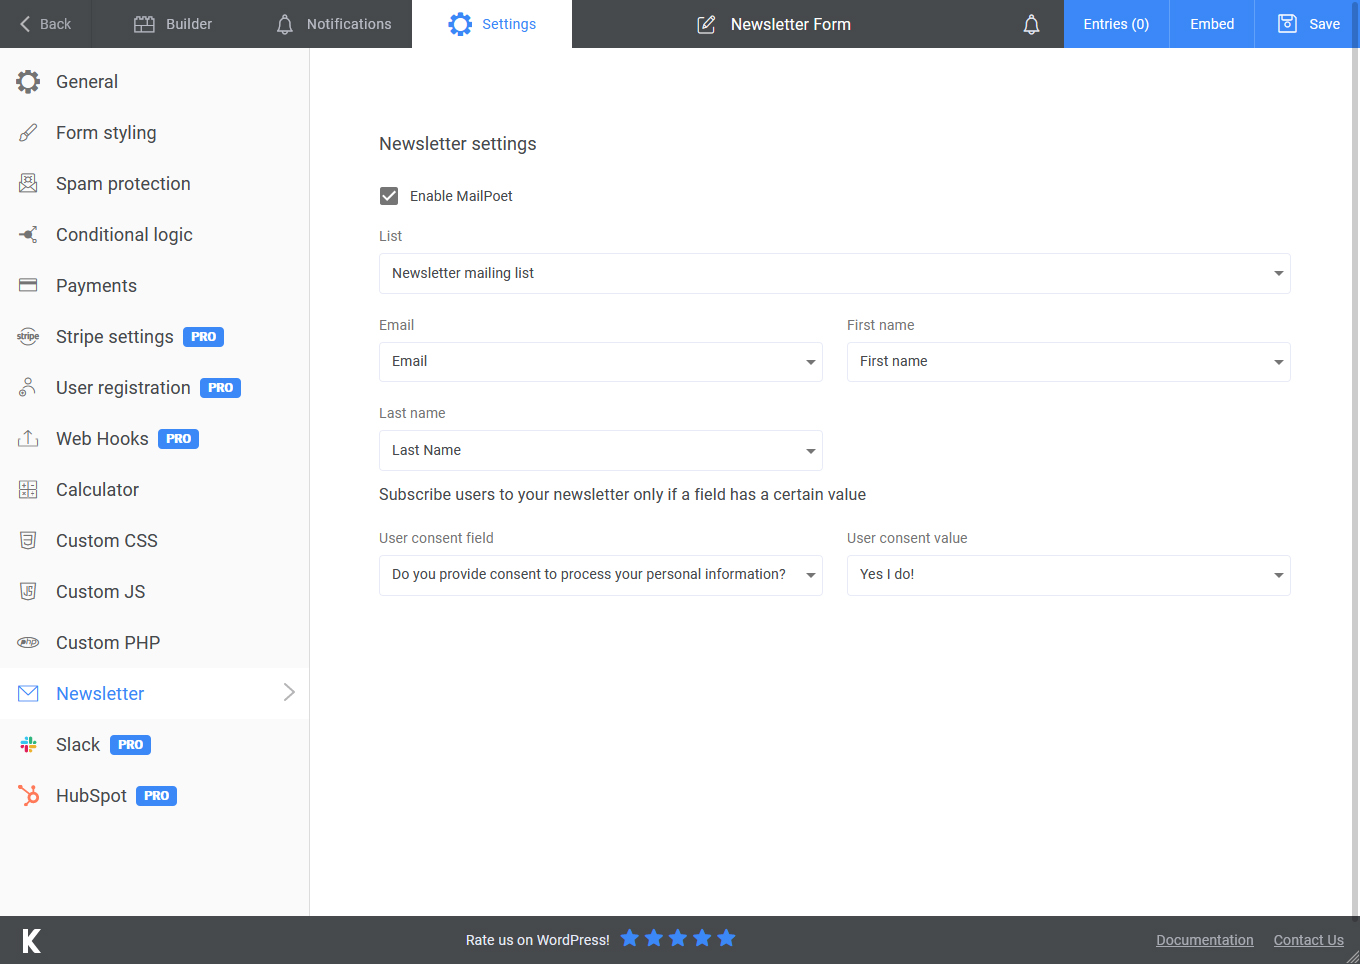Click the Settings tab gear icon
The height and width of the screenshot is (964, 1360).
pos(460,24)
